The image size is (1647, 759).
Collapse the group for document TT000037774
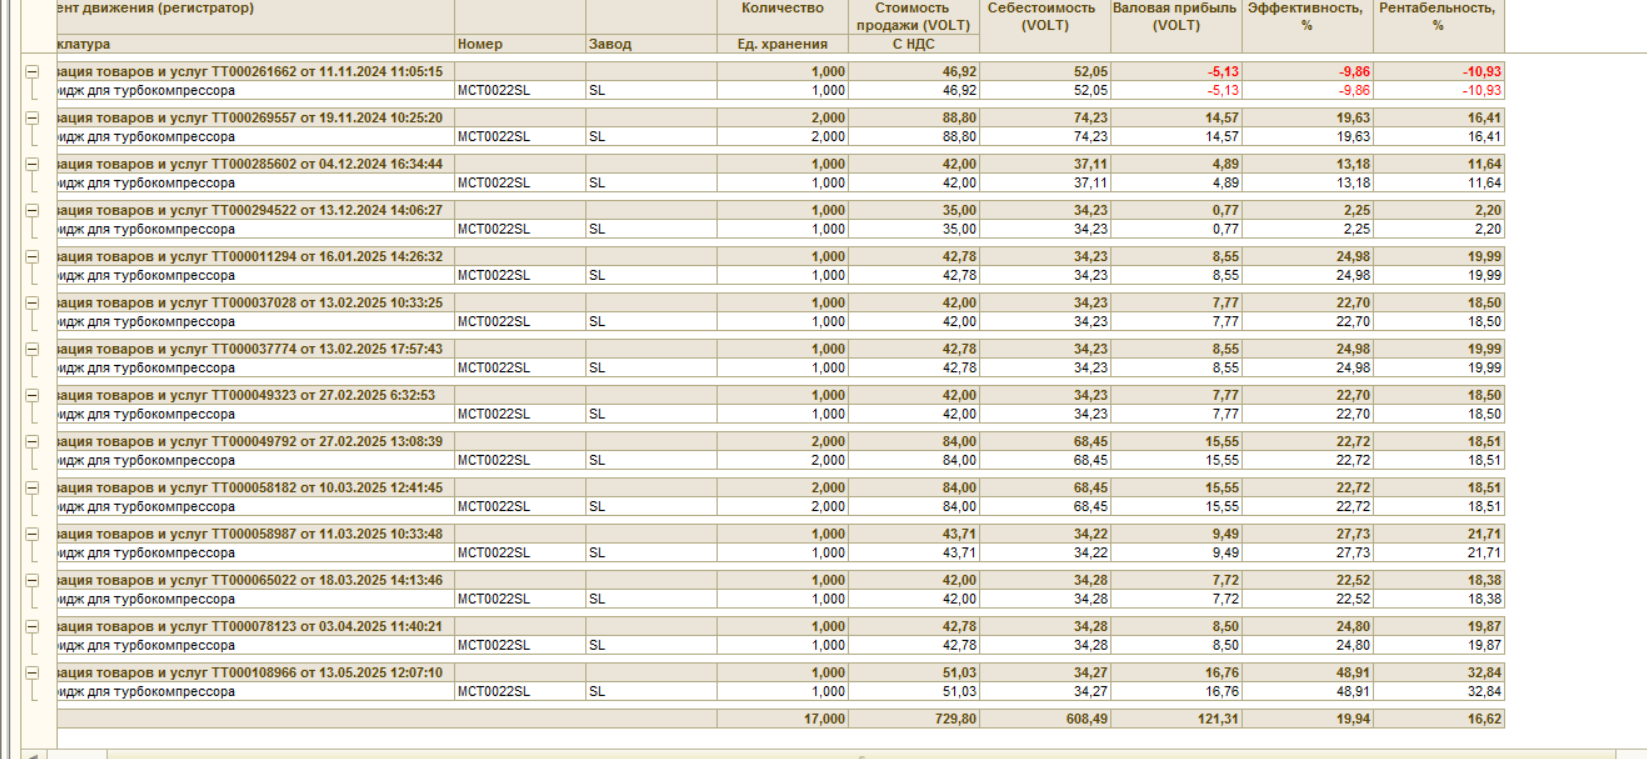pos(32,349)
